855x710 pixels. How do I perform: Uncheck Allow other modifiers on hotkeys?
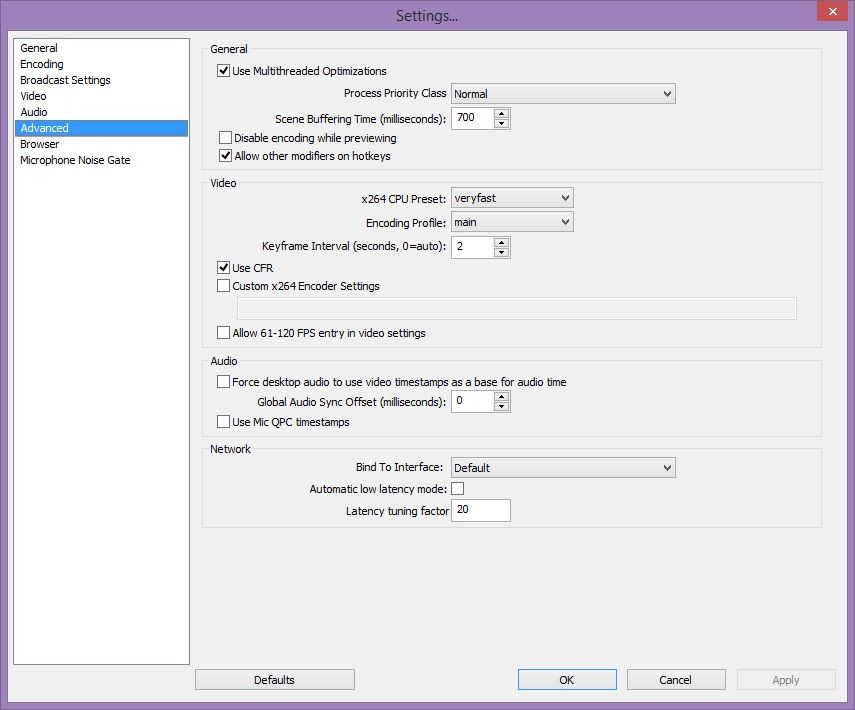pos(225,155)
